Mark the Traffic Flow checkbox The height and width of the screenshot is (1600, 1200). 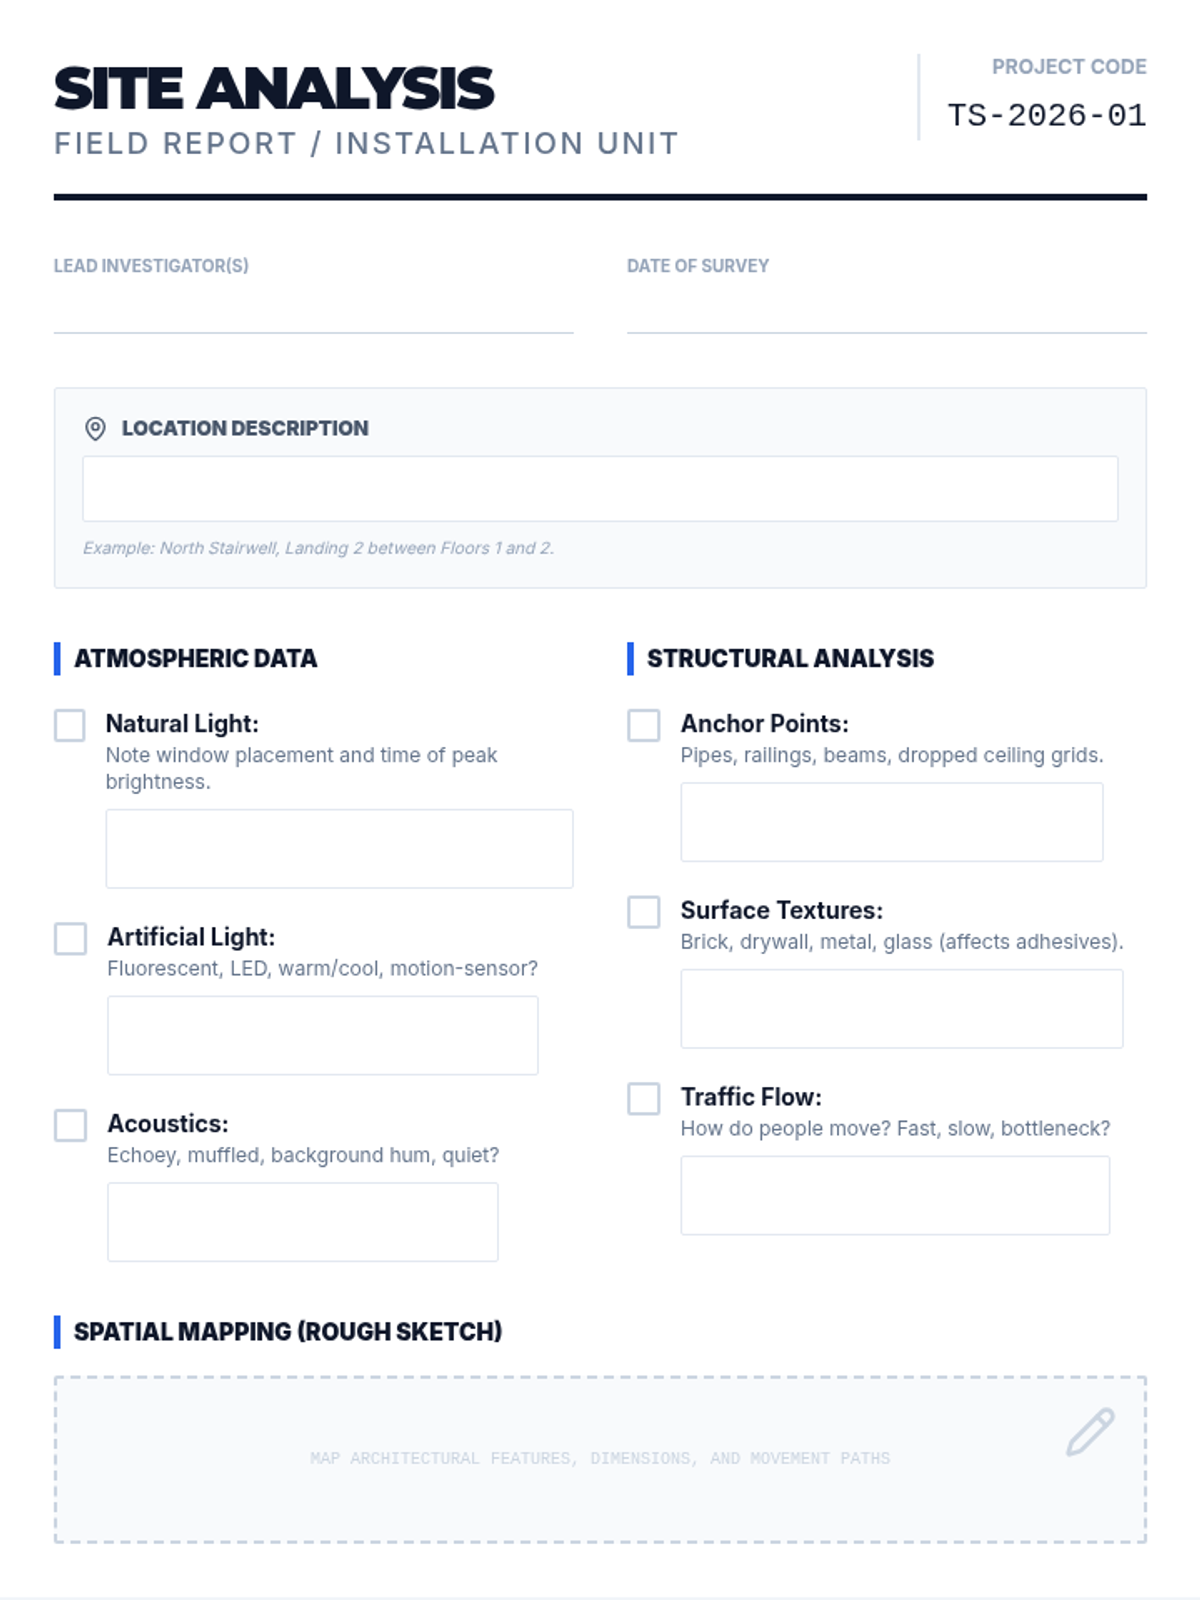(644, 1098)
